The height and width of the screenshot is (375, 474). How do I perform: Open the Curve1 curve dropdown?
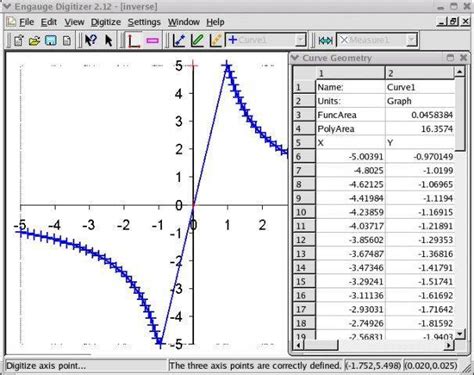301,40
